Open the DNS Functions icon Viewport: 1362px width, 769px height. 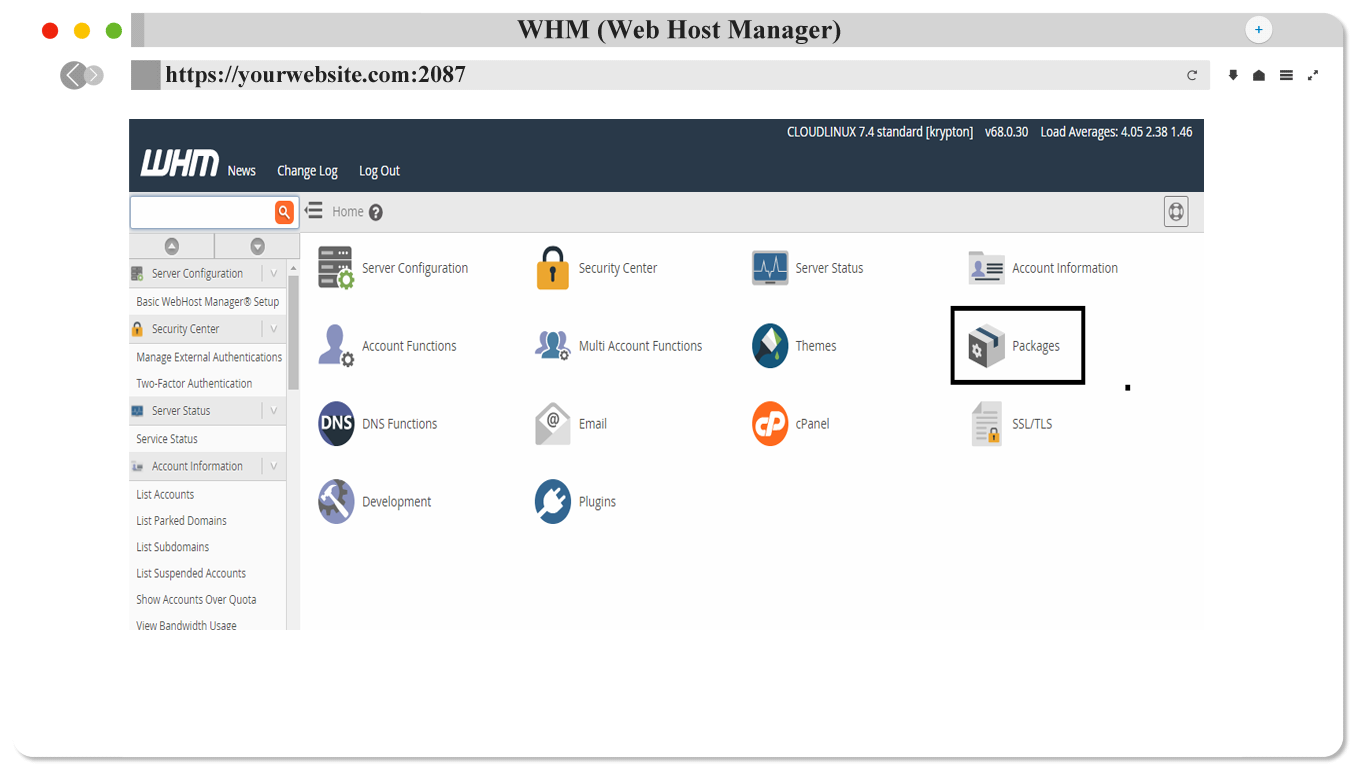[336, 424]
